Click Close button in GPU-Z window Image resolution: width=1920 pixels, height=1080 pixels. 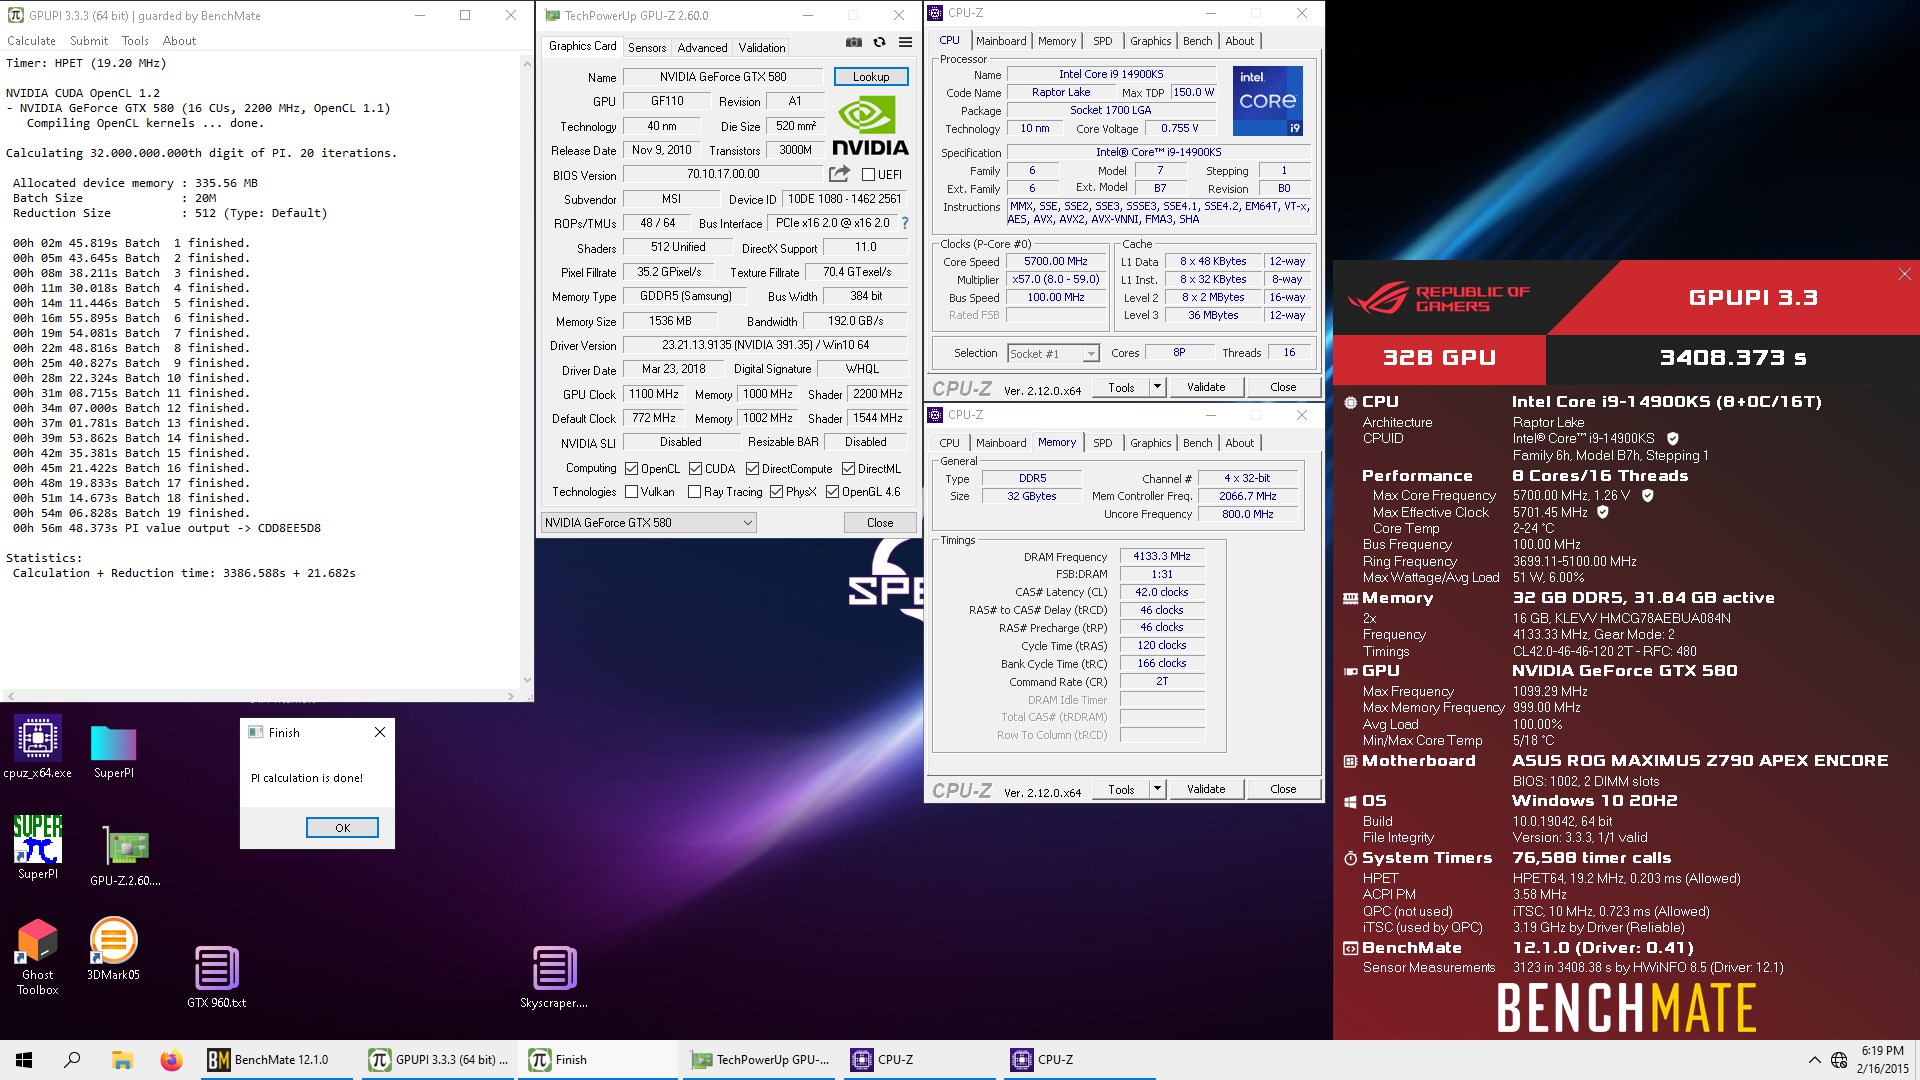click(x=880, y=523)
